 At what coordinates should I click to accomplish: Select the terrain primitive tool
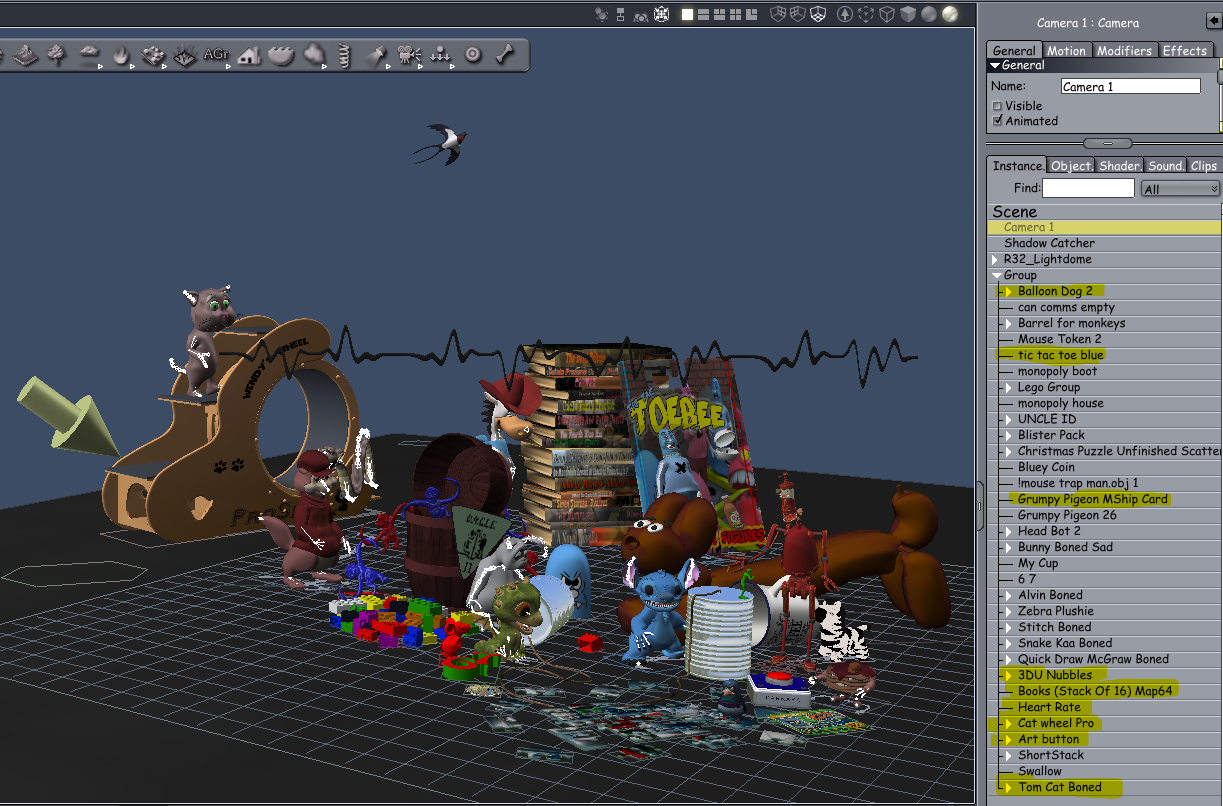tap(26, 55)
